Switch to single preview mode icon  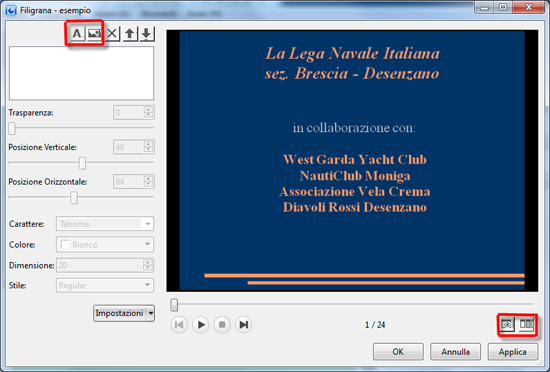click(507, 325)
